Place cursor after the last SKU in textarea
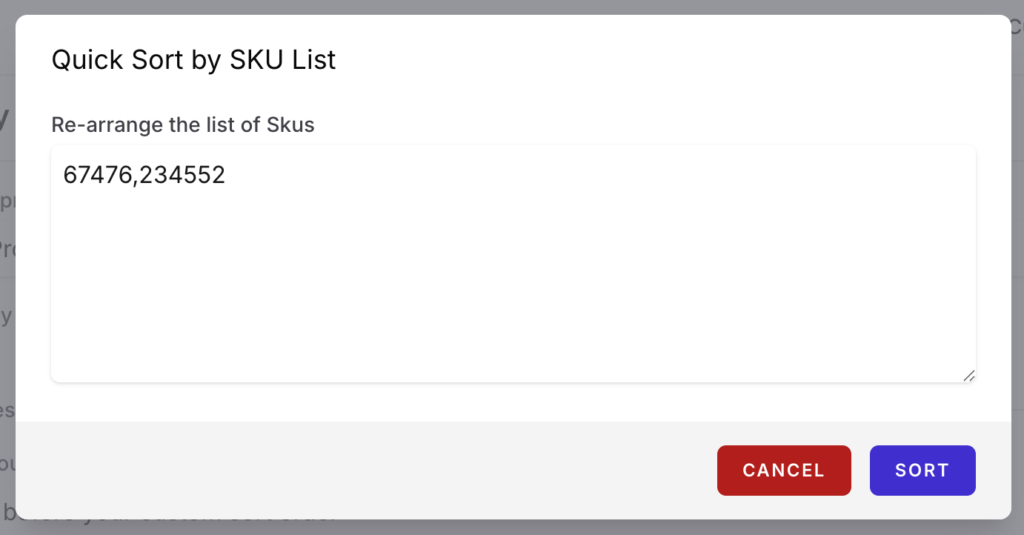Viewport: 1024px width, 535px height. [x=227, y=176]
